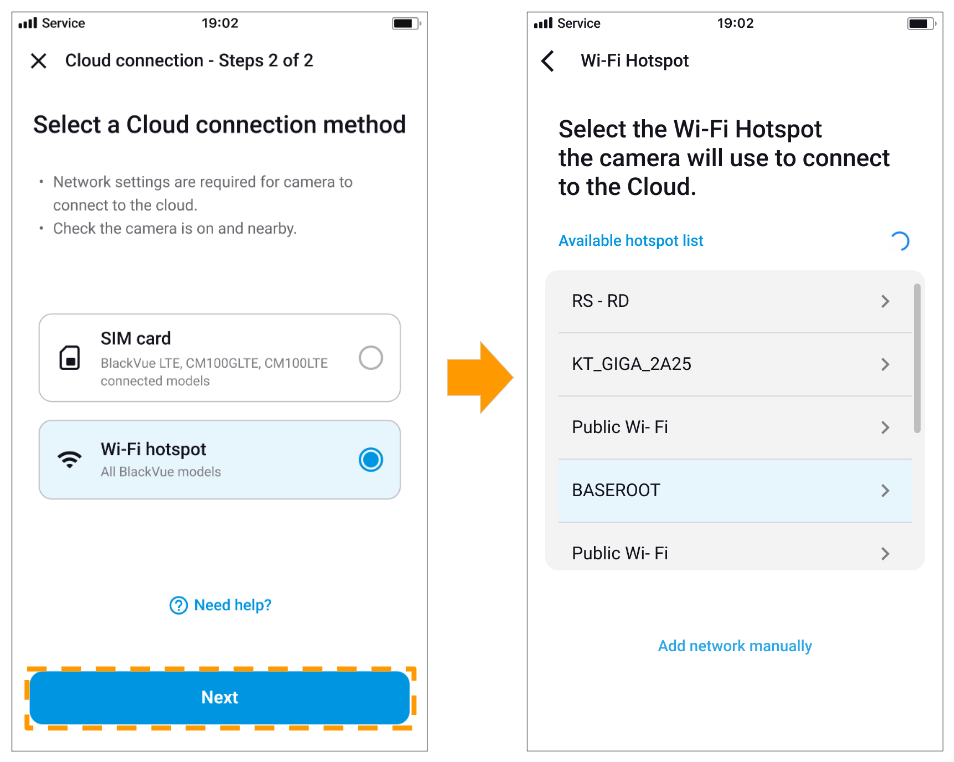Open the BASEROOT hotspot chevron
954x762 pixels.
[885, 491]
